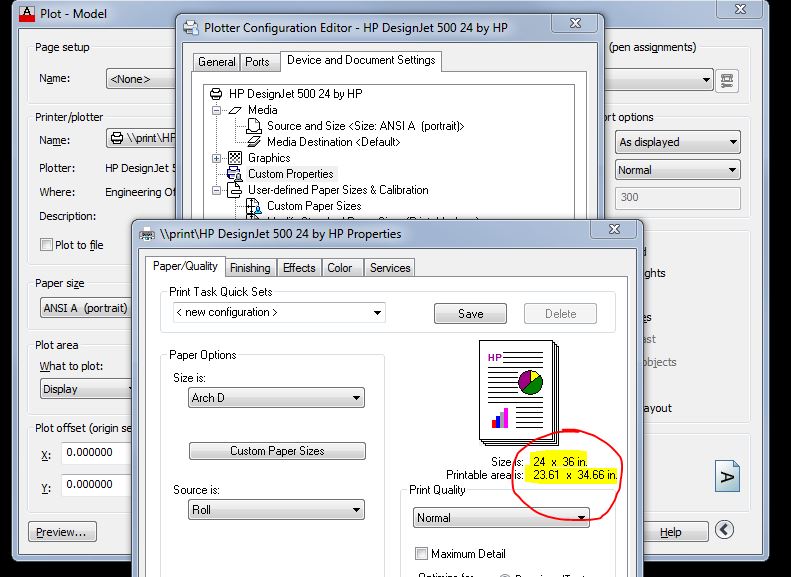Click the Graphics node icon

pos(235,158)
